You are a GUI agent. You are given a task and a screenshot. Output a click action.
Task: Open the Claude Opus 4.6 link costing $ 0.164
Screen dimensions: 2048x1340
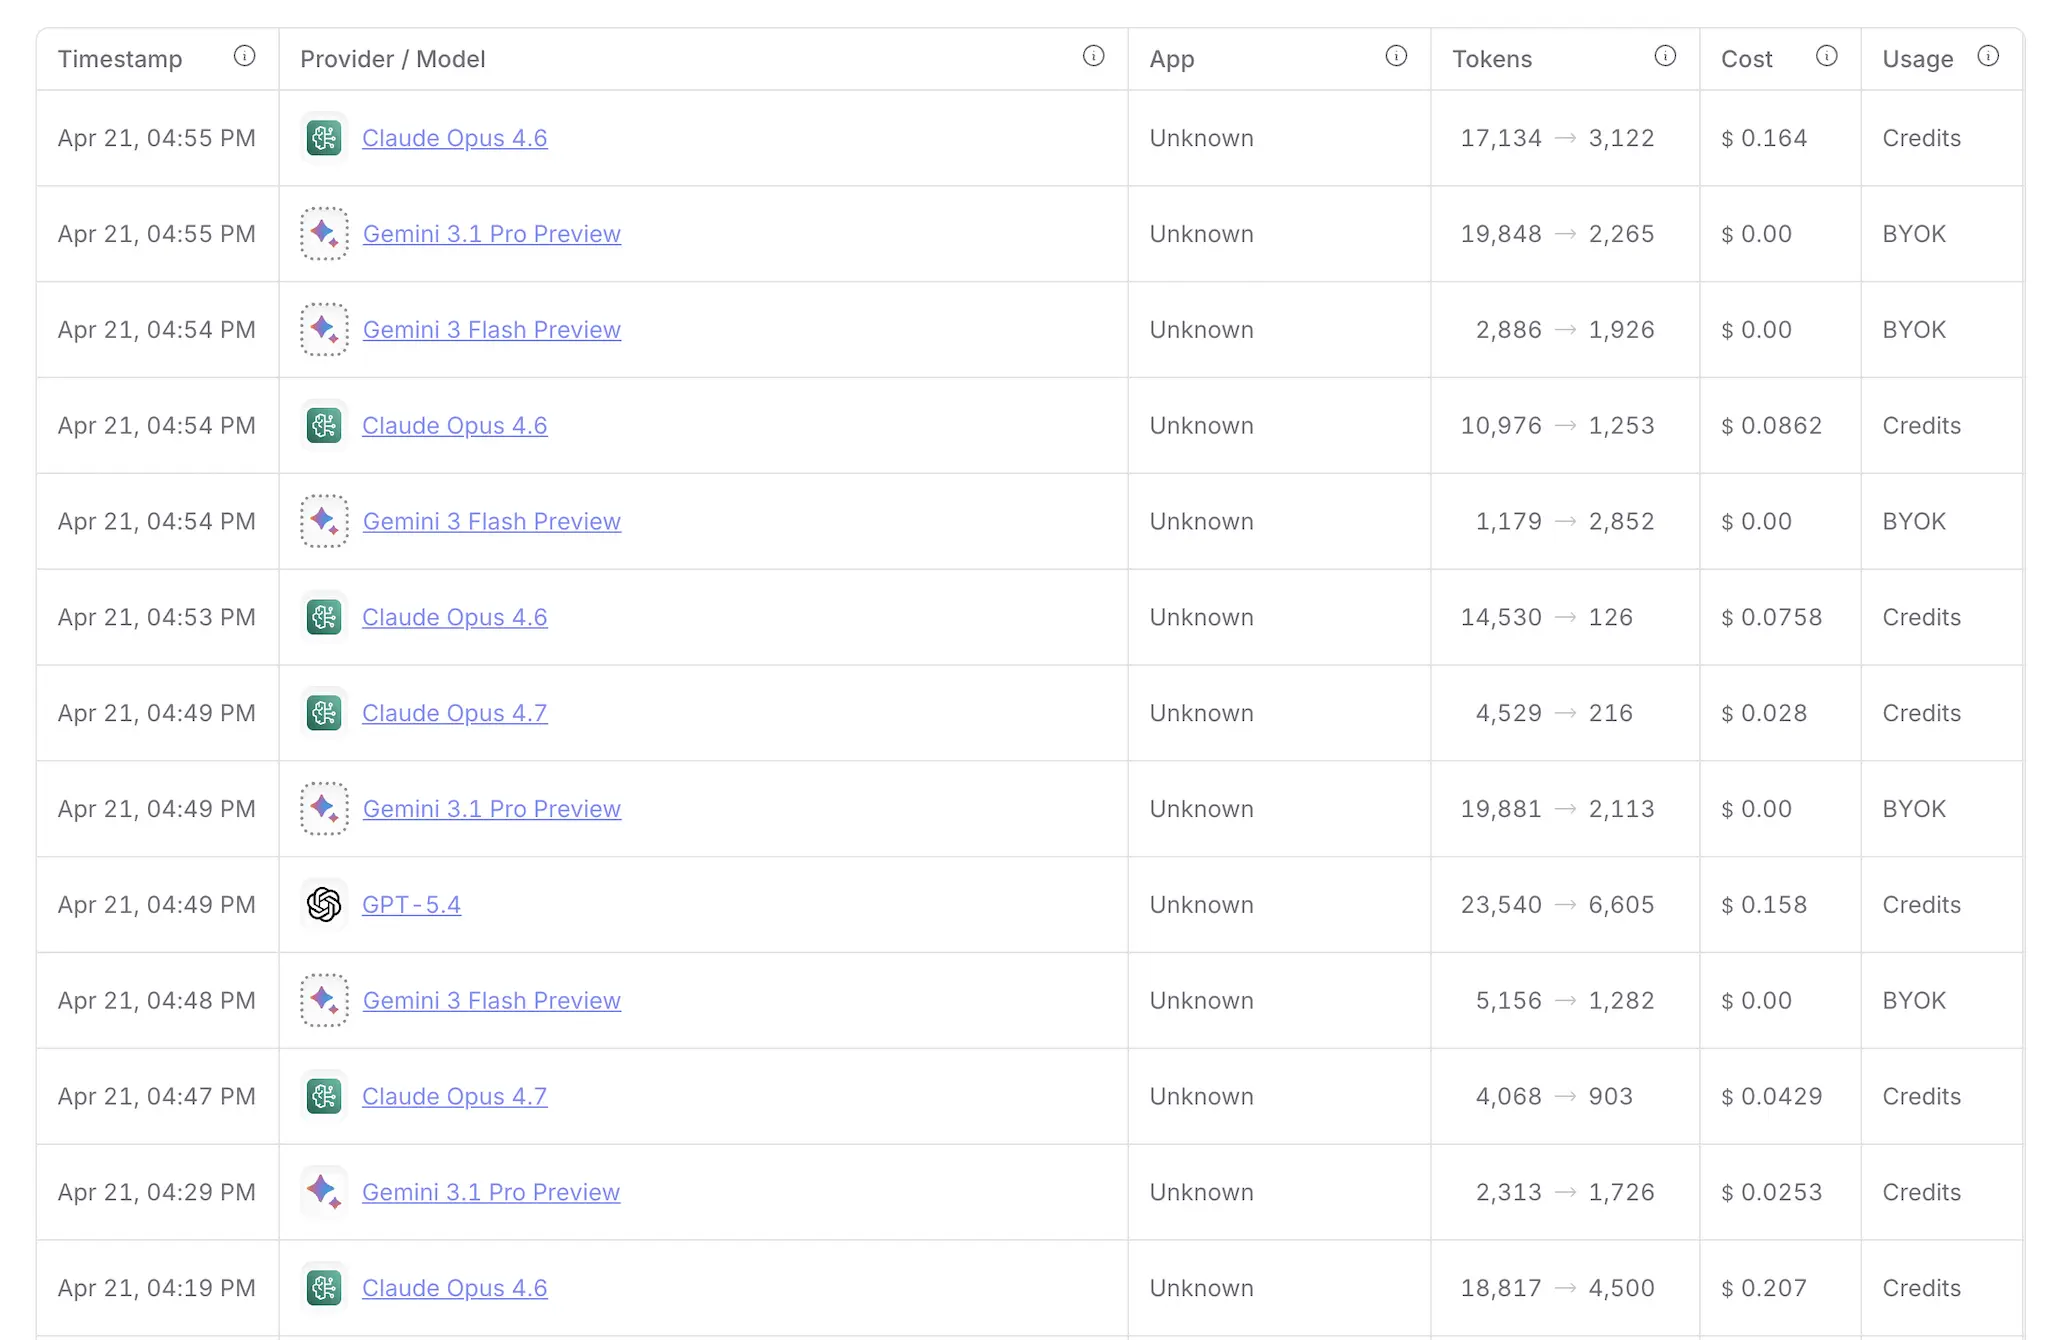pyautogui.click(x=454, y=138)
